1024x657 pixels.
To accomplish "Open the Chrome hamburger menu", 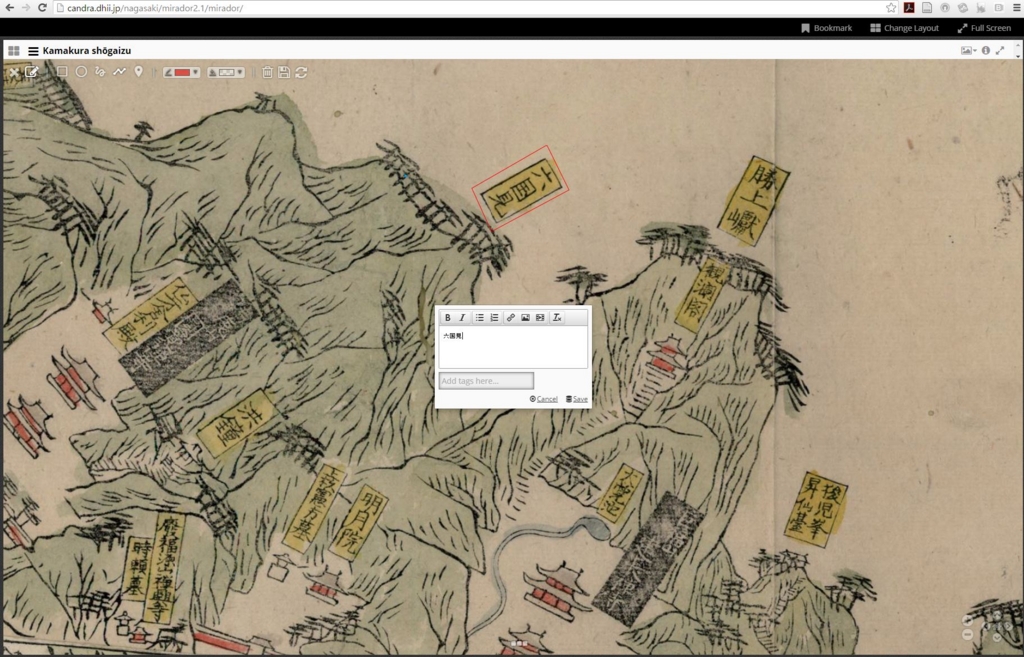I will [1017, 8].
